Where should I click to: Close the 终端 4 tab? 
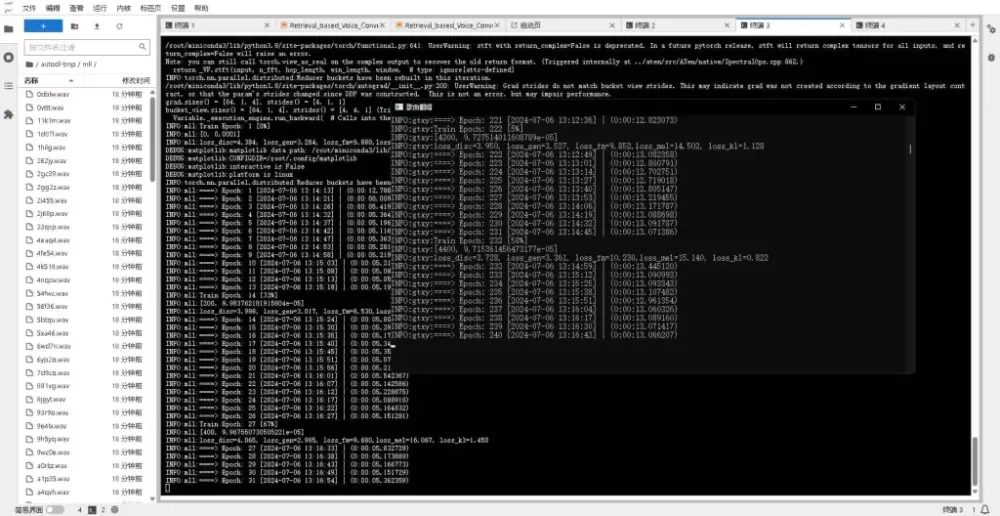[957, 26]
